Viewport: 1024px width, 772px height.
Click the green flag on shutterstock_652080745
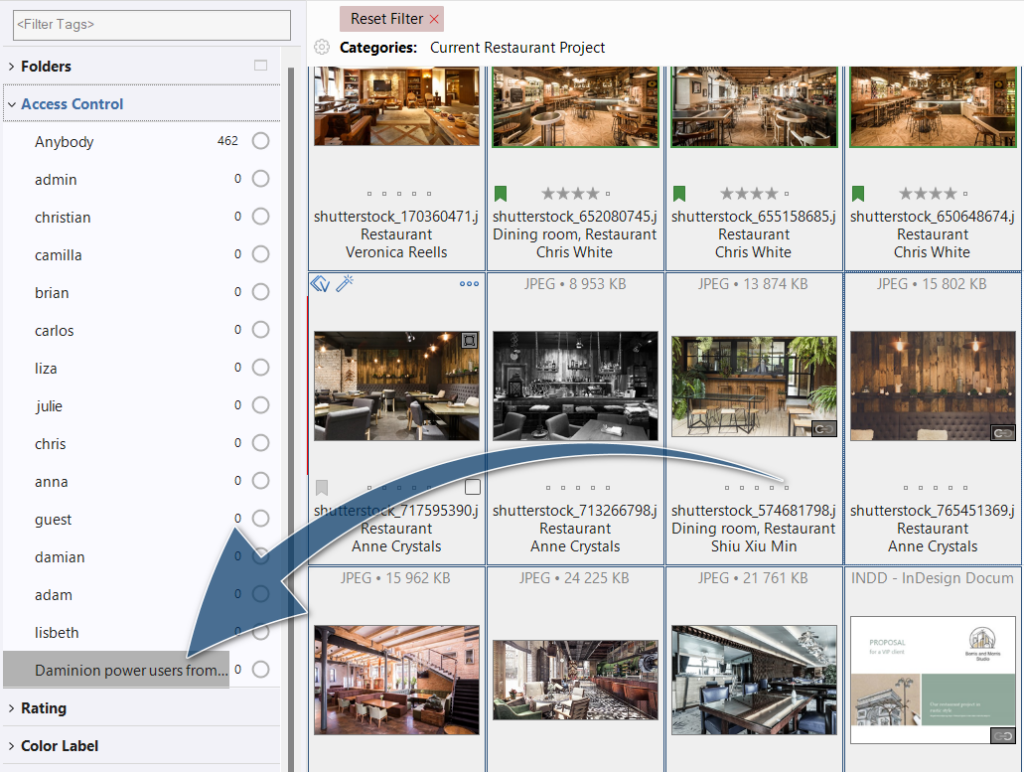click(x=500, y=193)
